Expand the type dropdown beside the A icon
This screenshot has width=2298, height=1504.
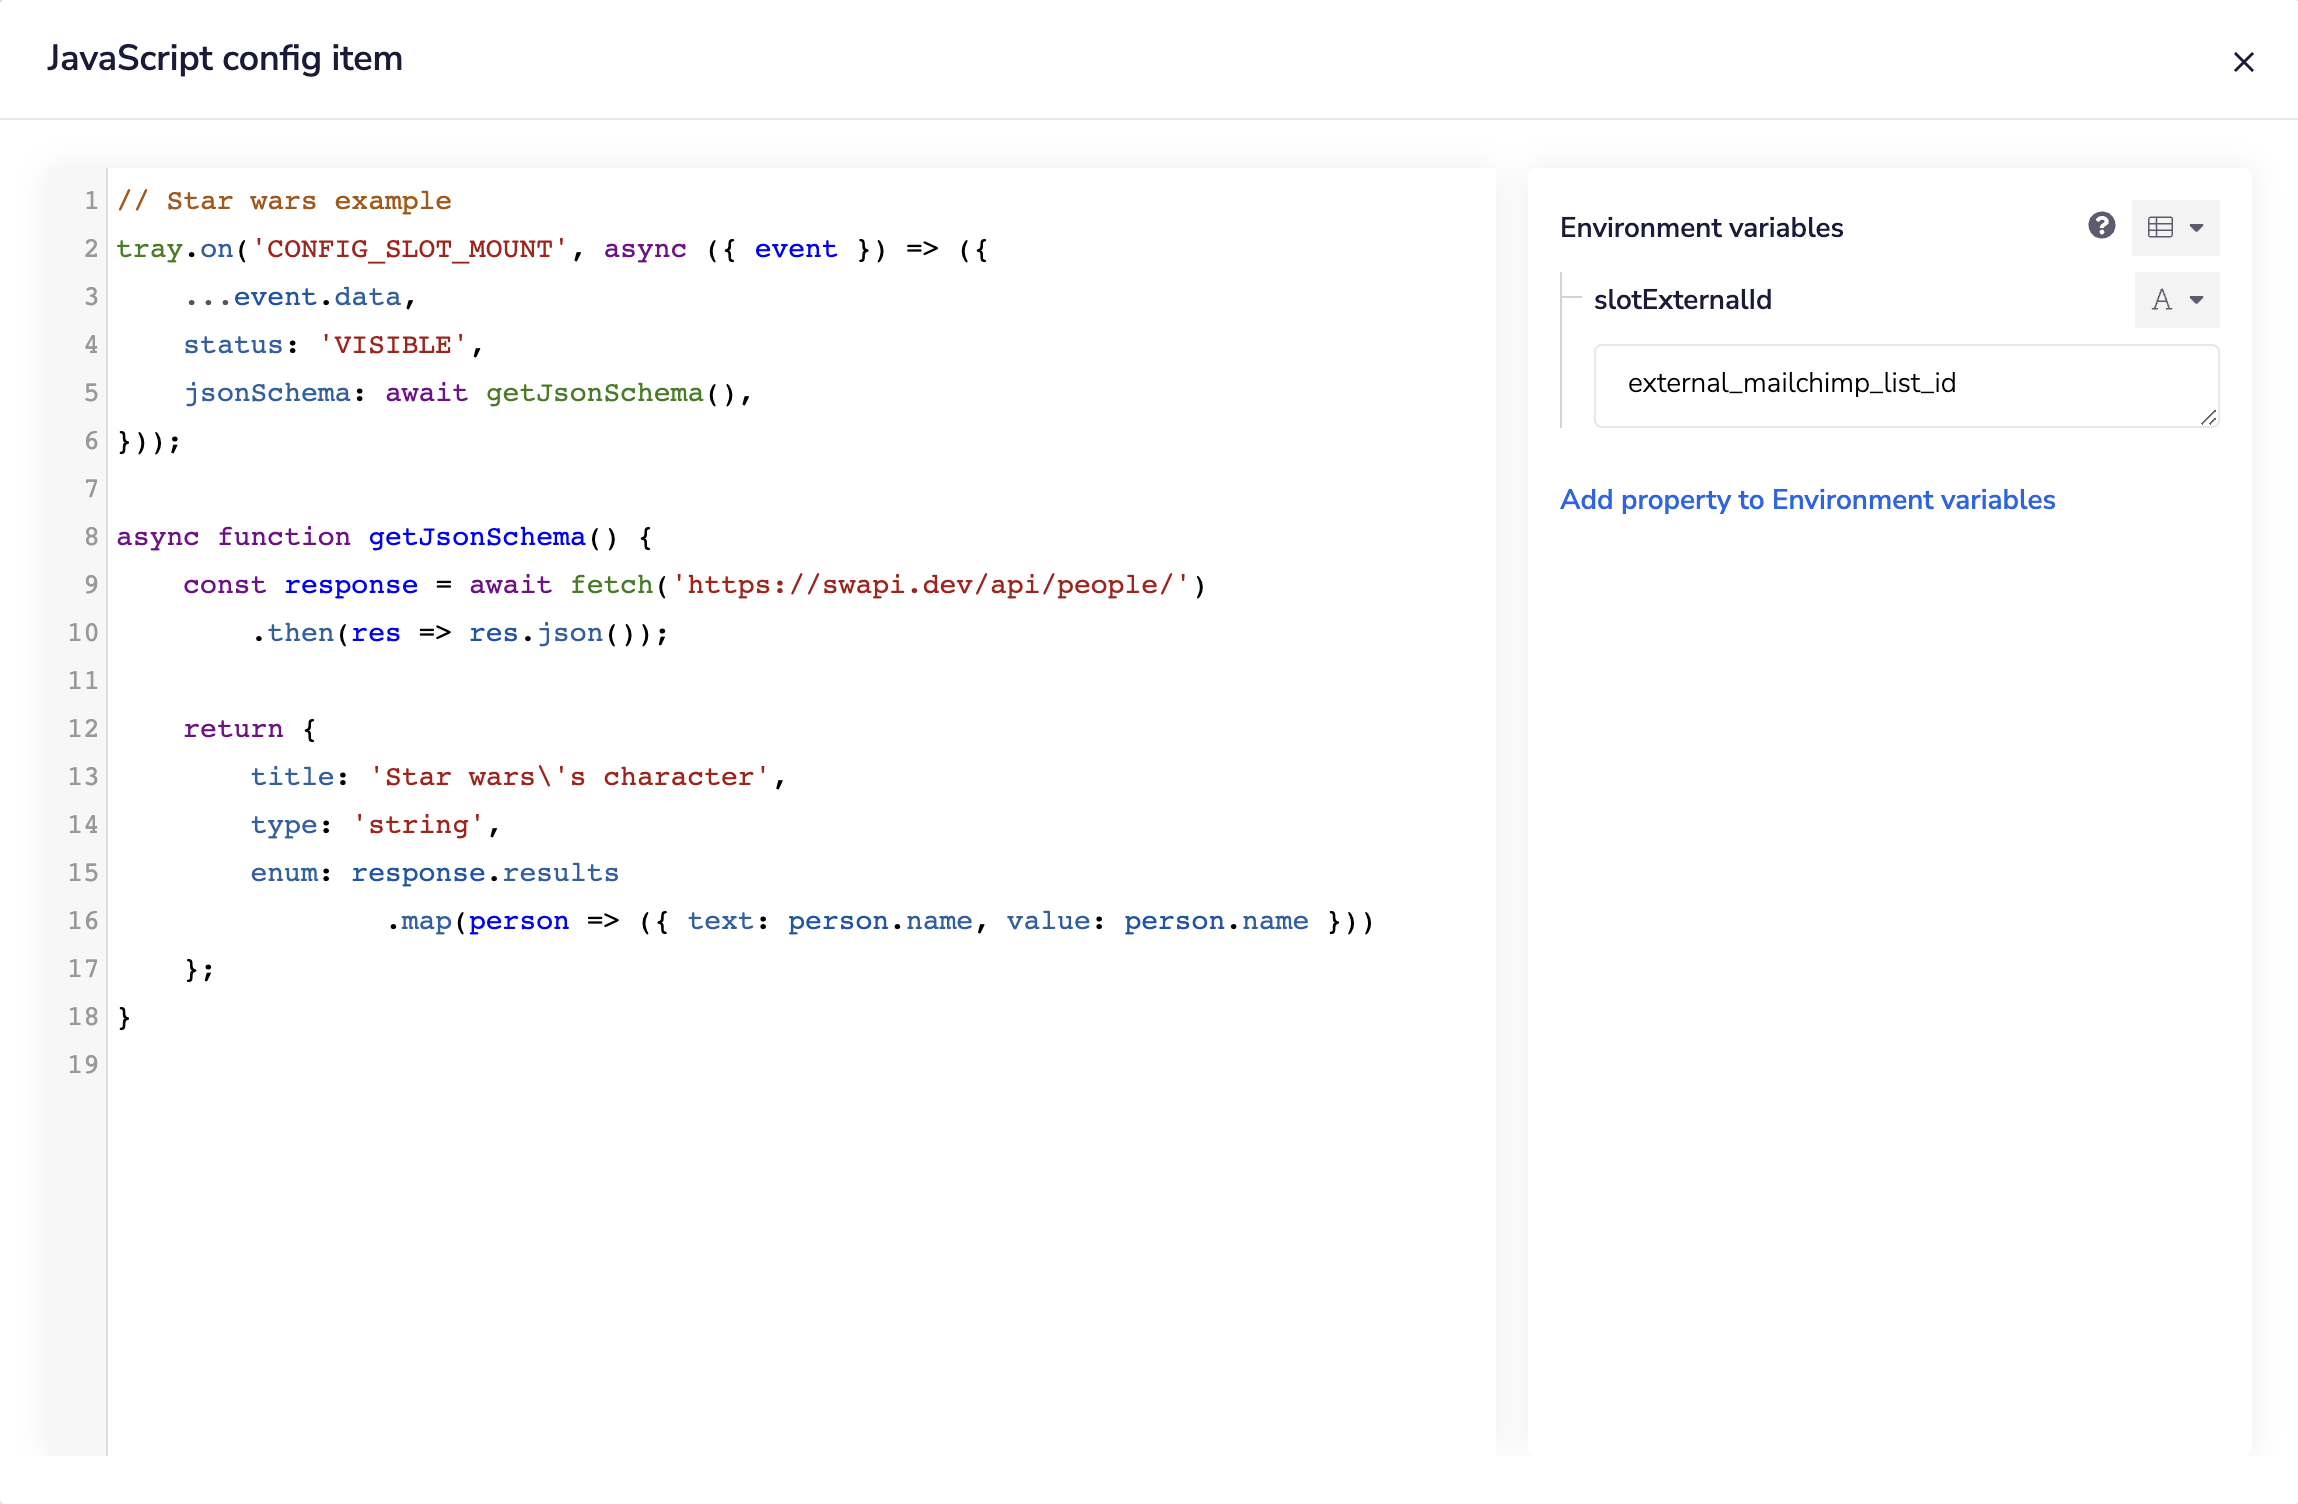(2196, 301)
